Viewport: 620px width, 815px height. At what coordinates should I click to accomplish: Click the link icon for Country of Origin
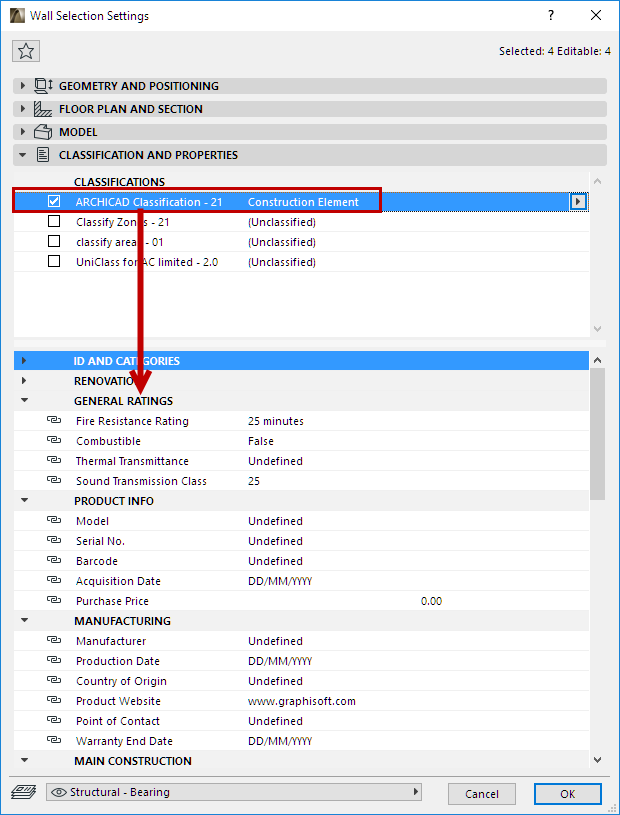coord(54,681)
